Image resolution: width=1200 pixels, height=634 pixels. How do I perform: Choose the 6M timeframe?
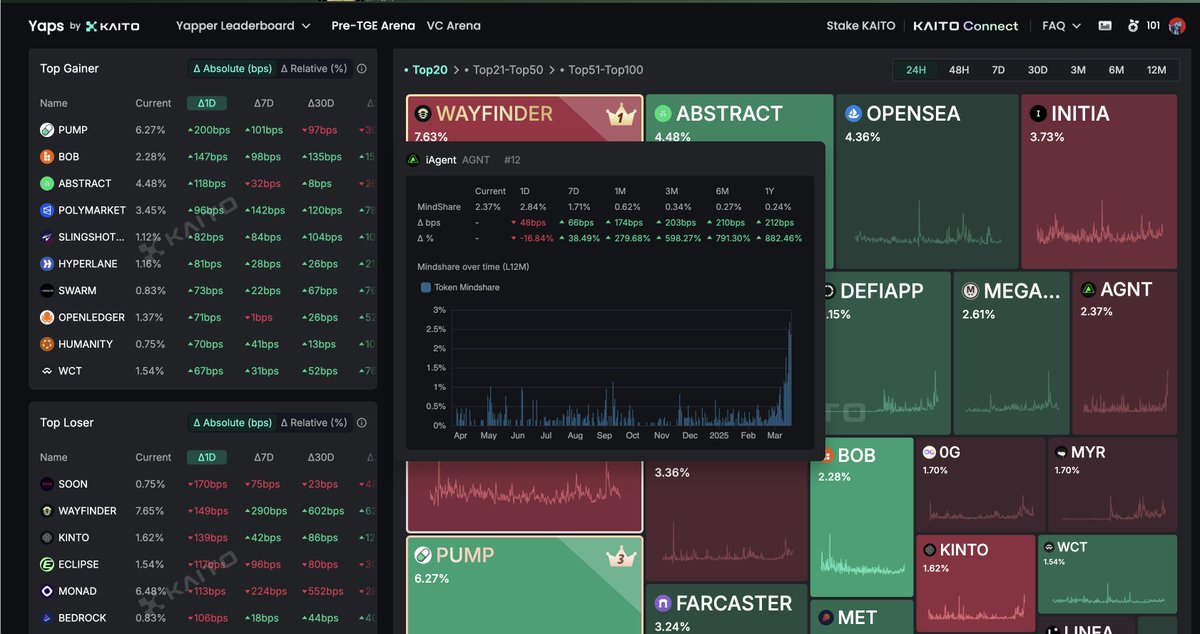click(1116, 70)
